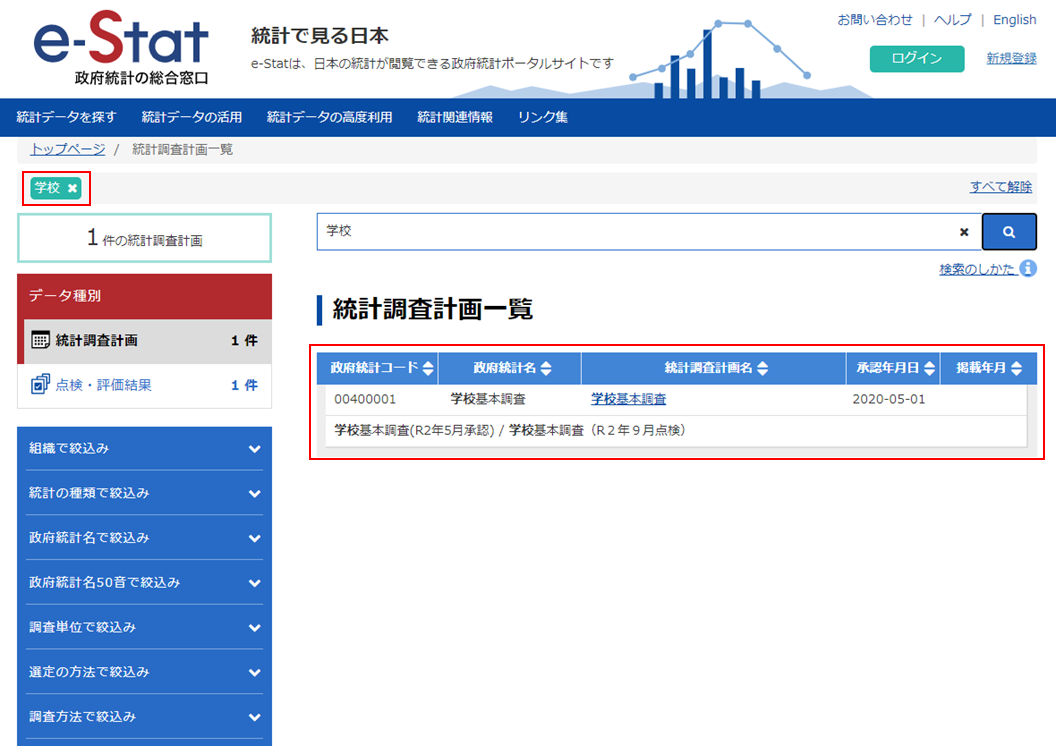Click the ログイン button

pyautogui.click(x=917, y=59)
